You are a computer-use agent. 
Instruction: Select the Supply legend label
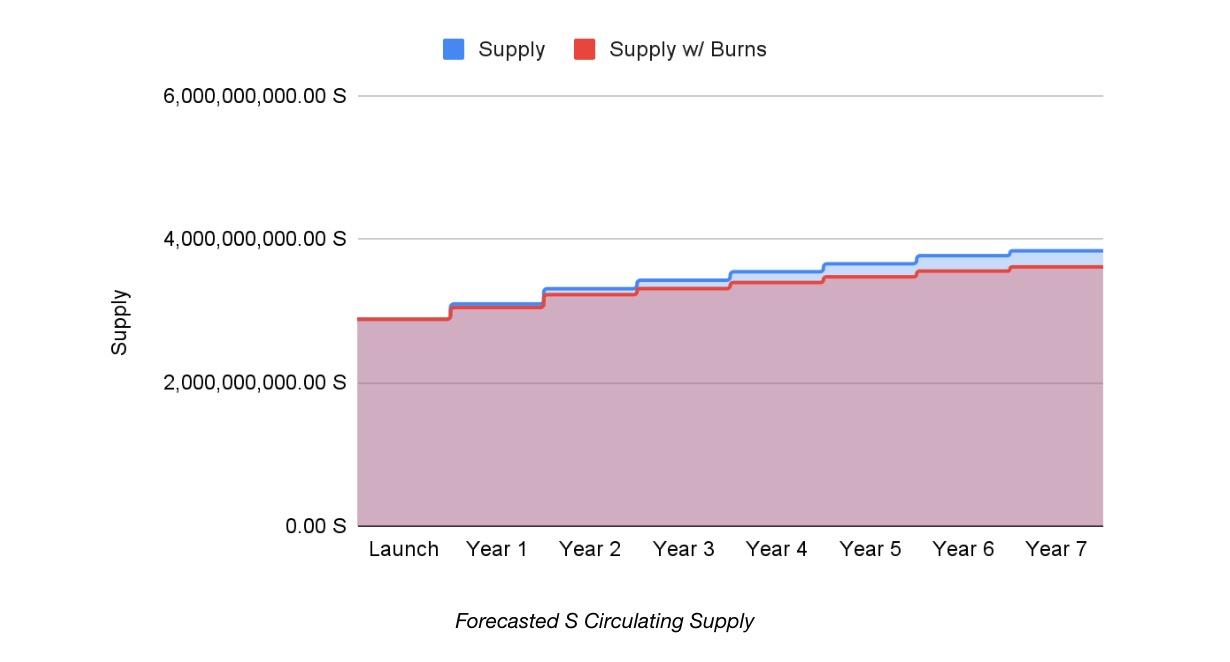click(x=511, y=49)
